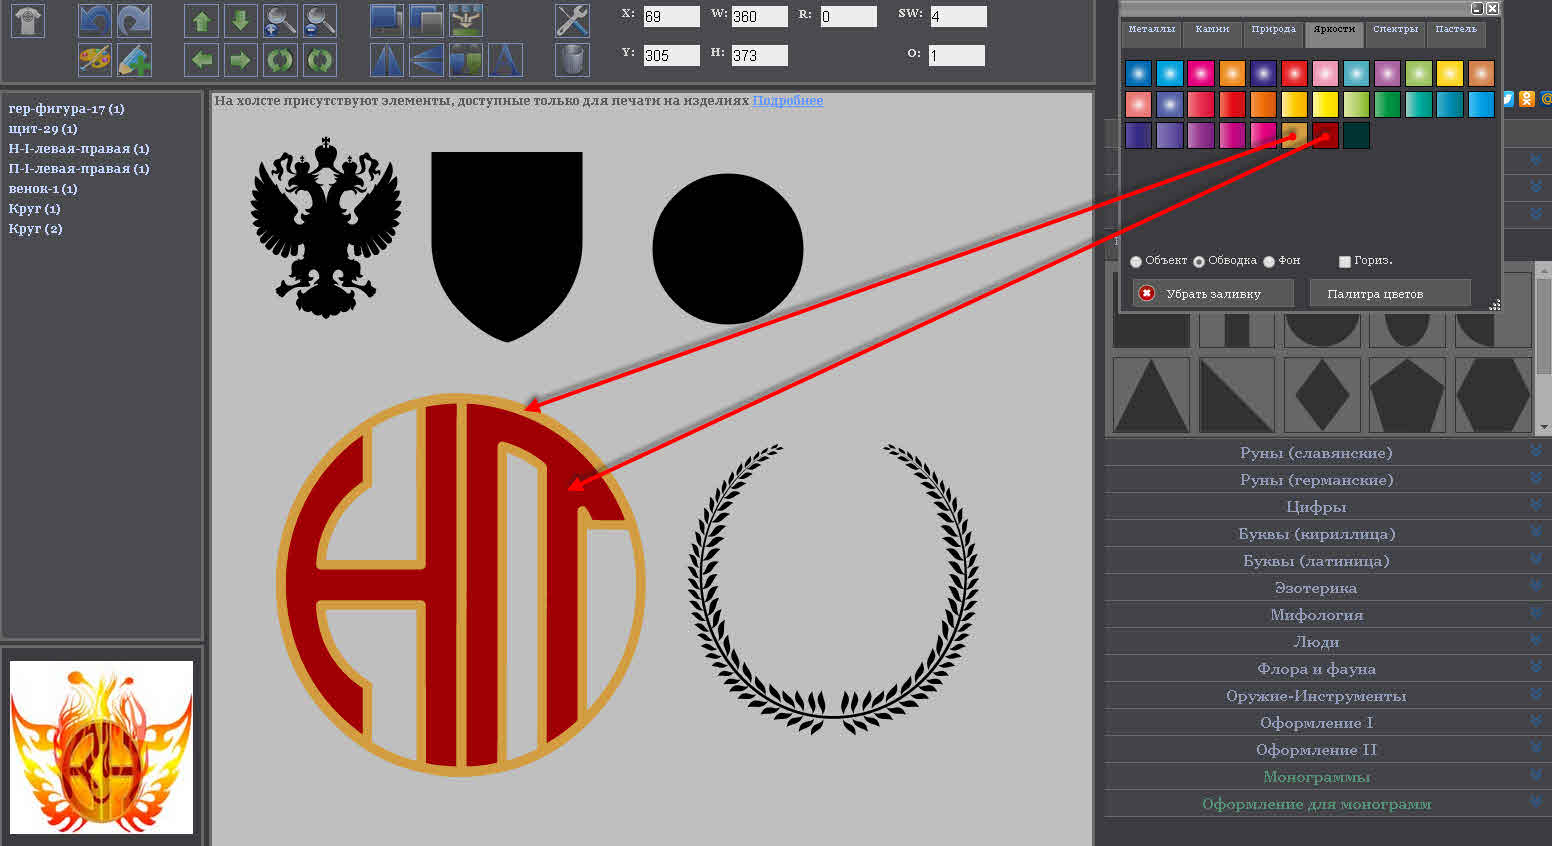Viewport: 1552px width, 846px height.
Task: Expand the Руны (германские) section
Action: (x=1328, y=480)
